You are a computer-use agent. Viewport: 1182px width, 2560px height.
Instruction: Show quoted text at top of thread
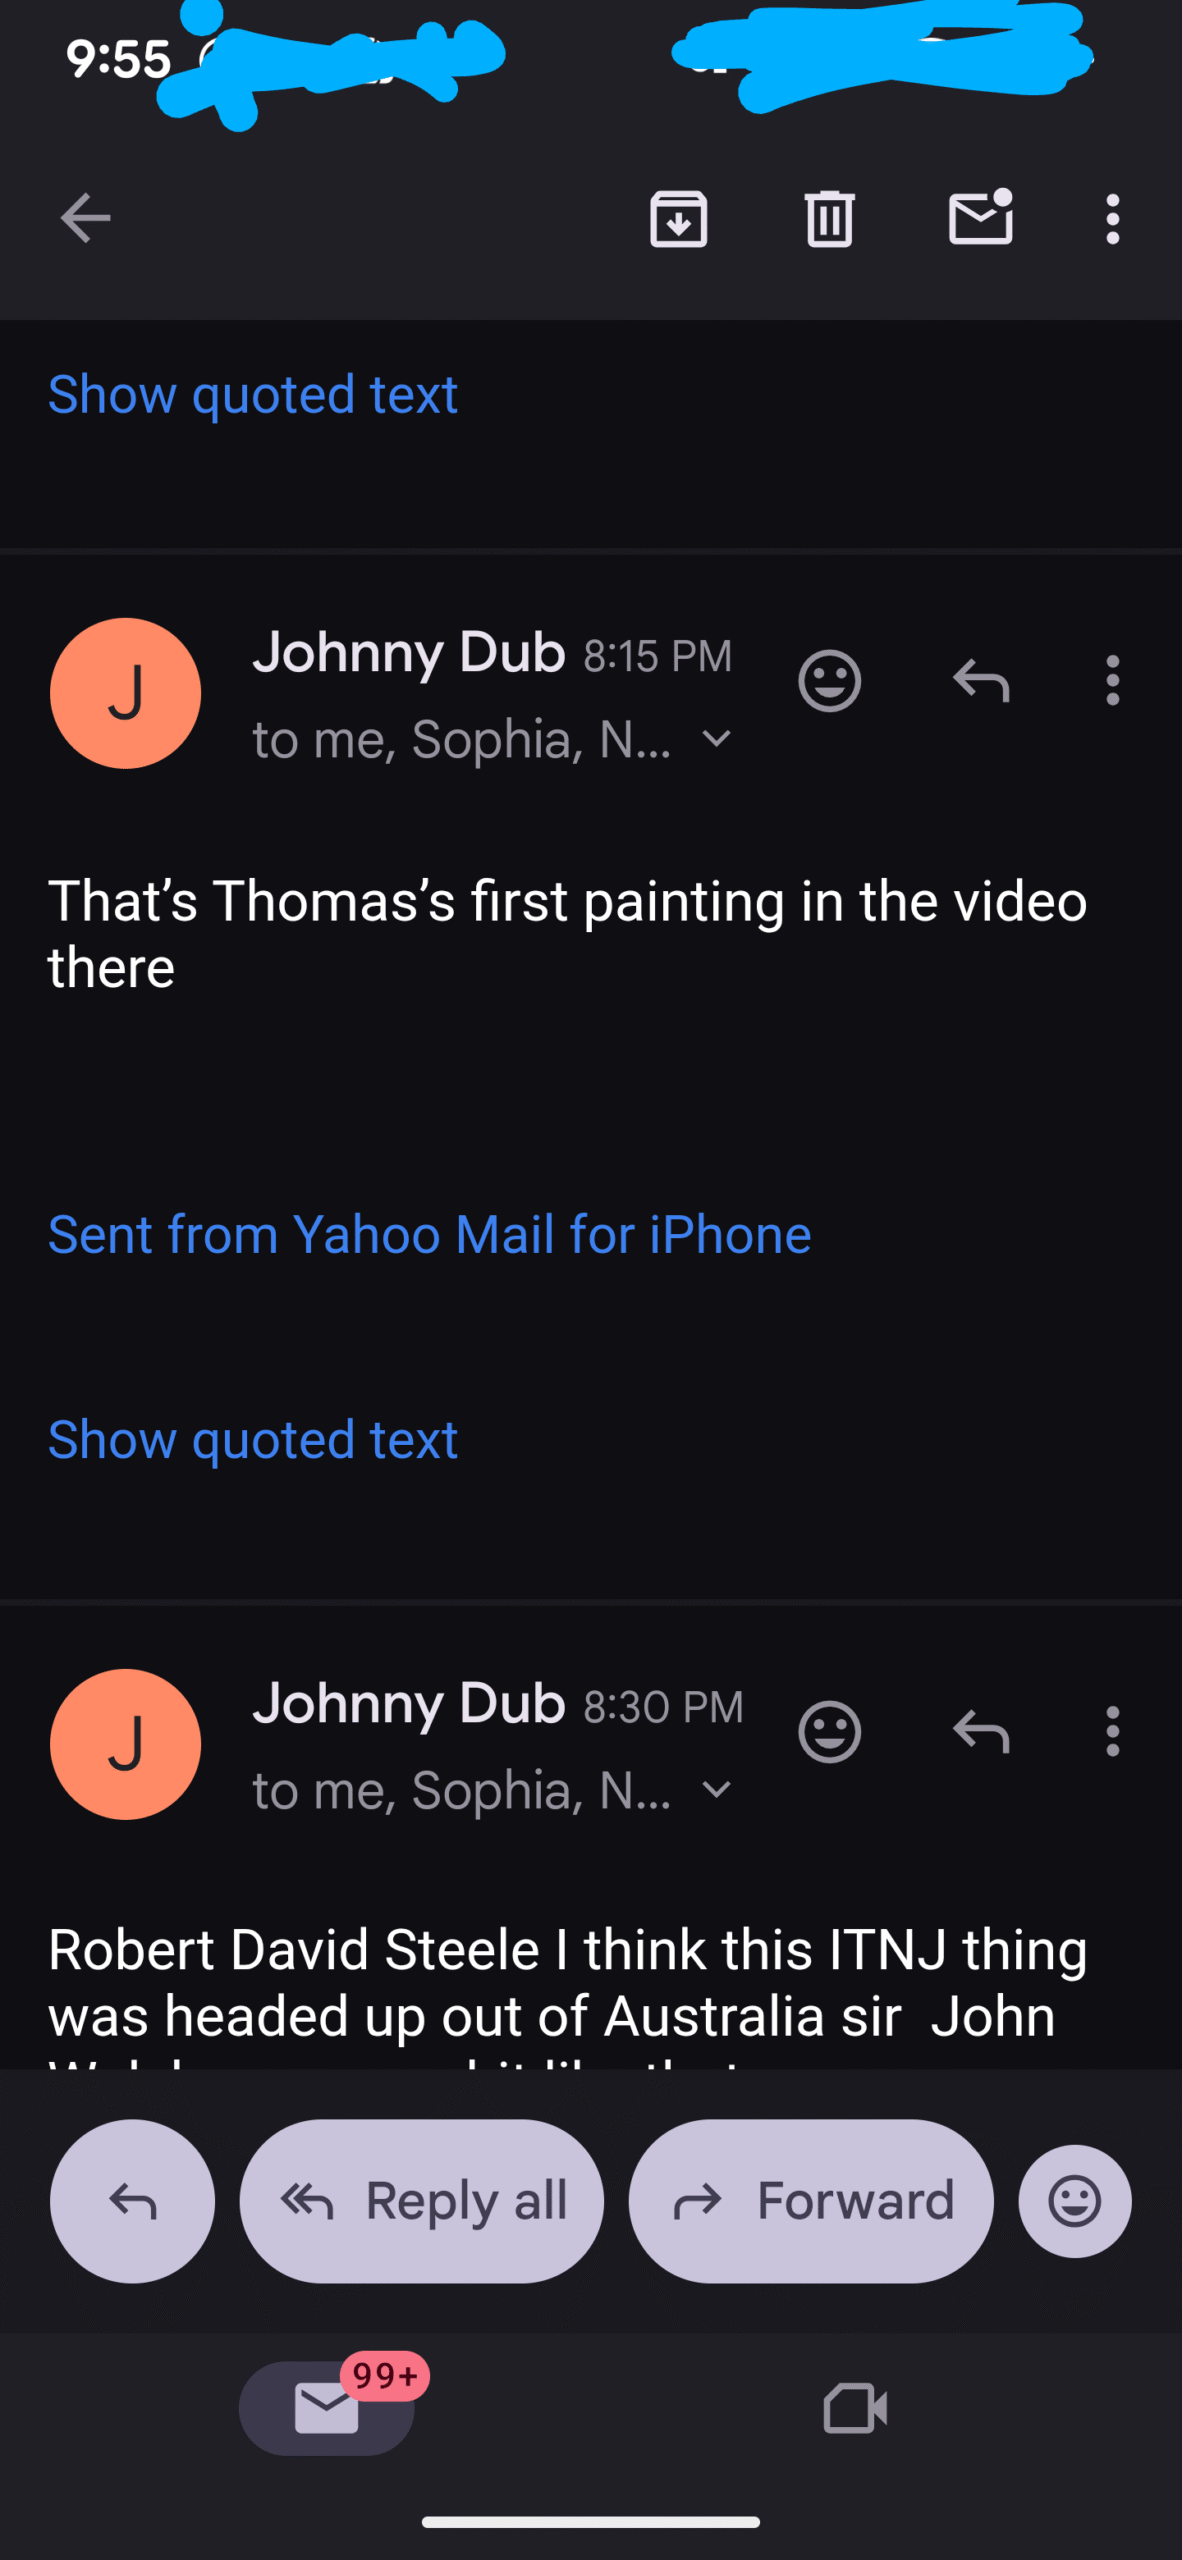(x=253, y=395)
